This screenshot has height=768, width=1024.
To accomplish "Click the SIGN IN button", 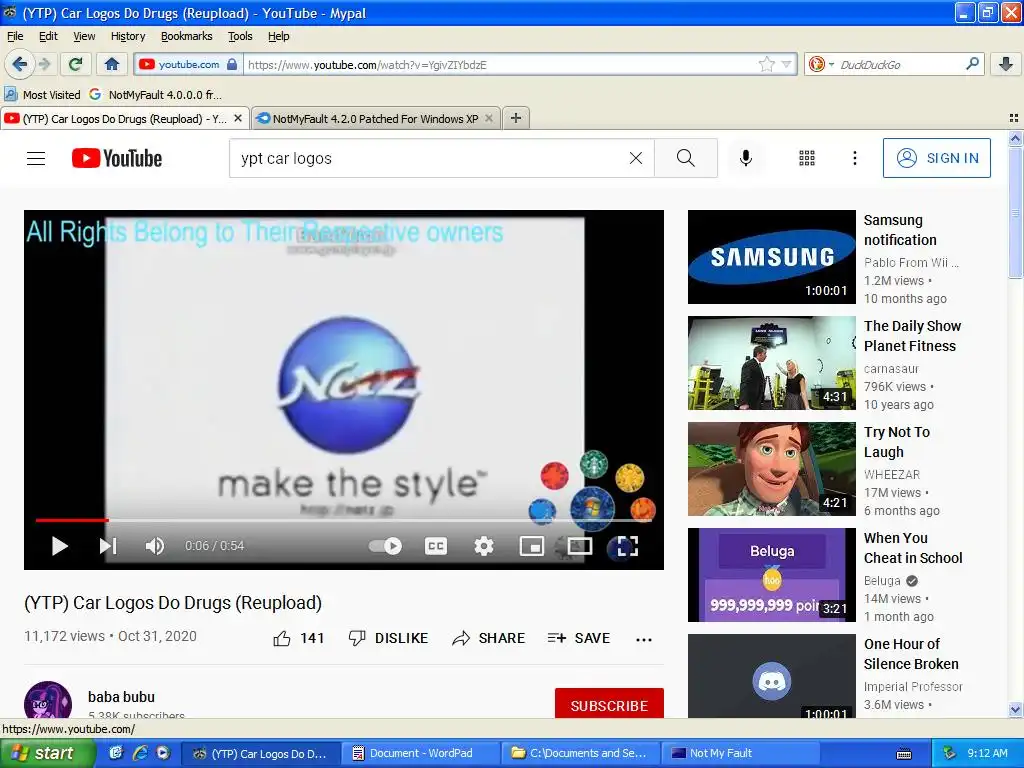I will (936, 158).
